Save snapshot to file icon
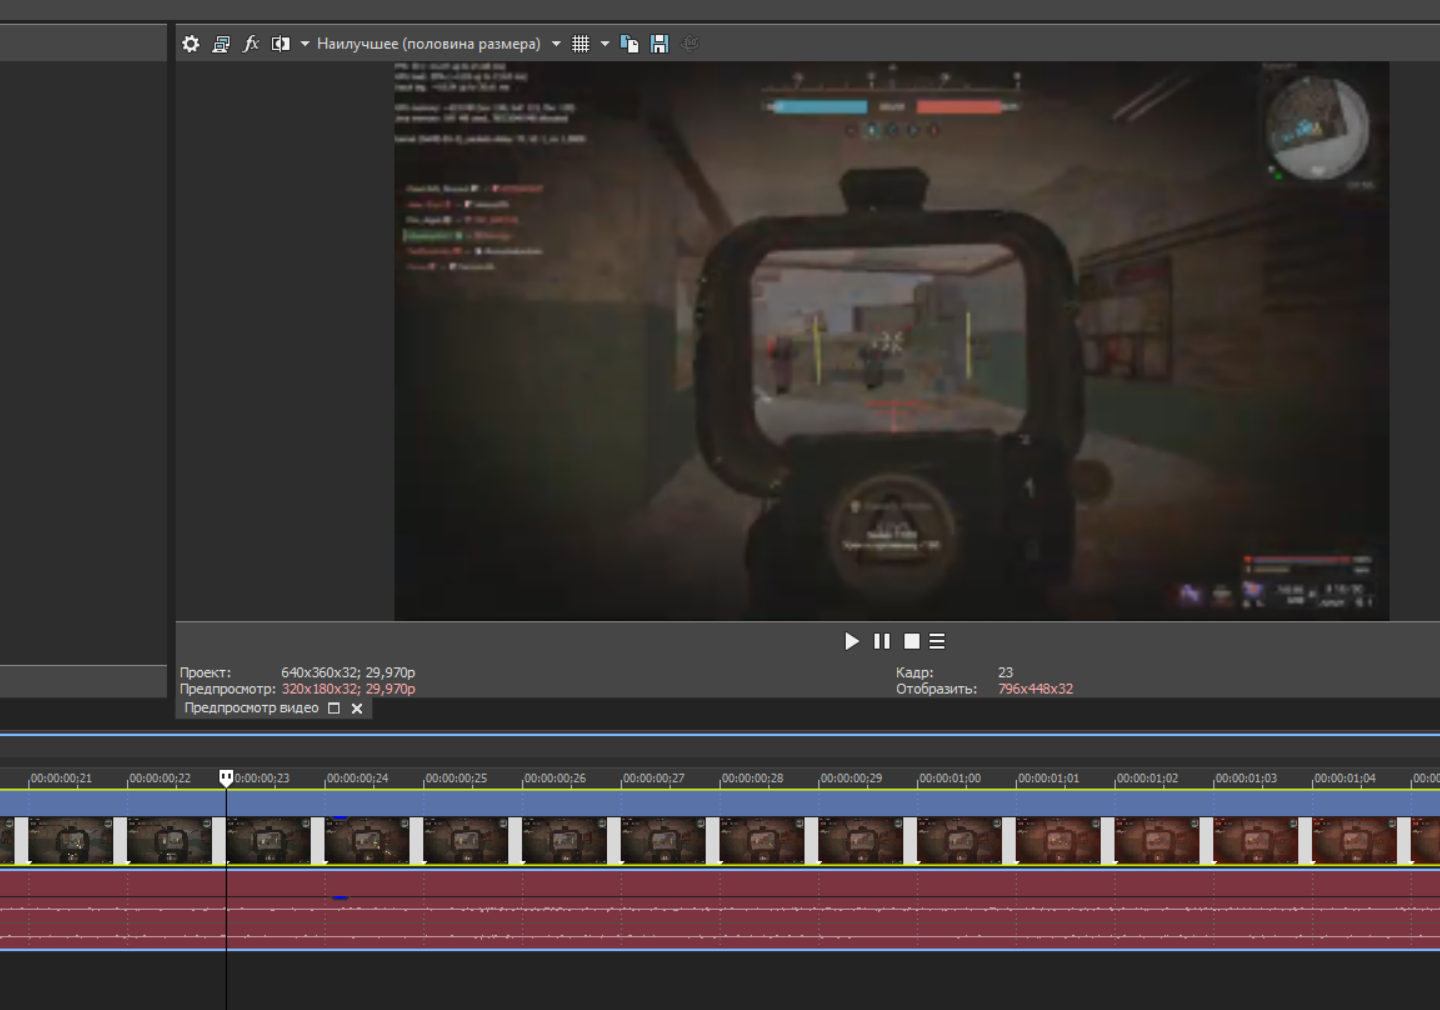Screen dimensions: 1440x1010 [659, 44]
